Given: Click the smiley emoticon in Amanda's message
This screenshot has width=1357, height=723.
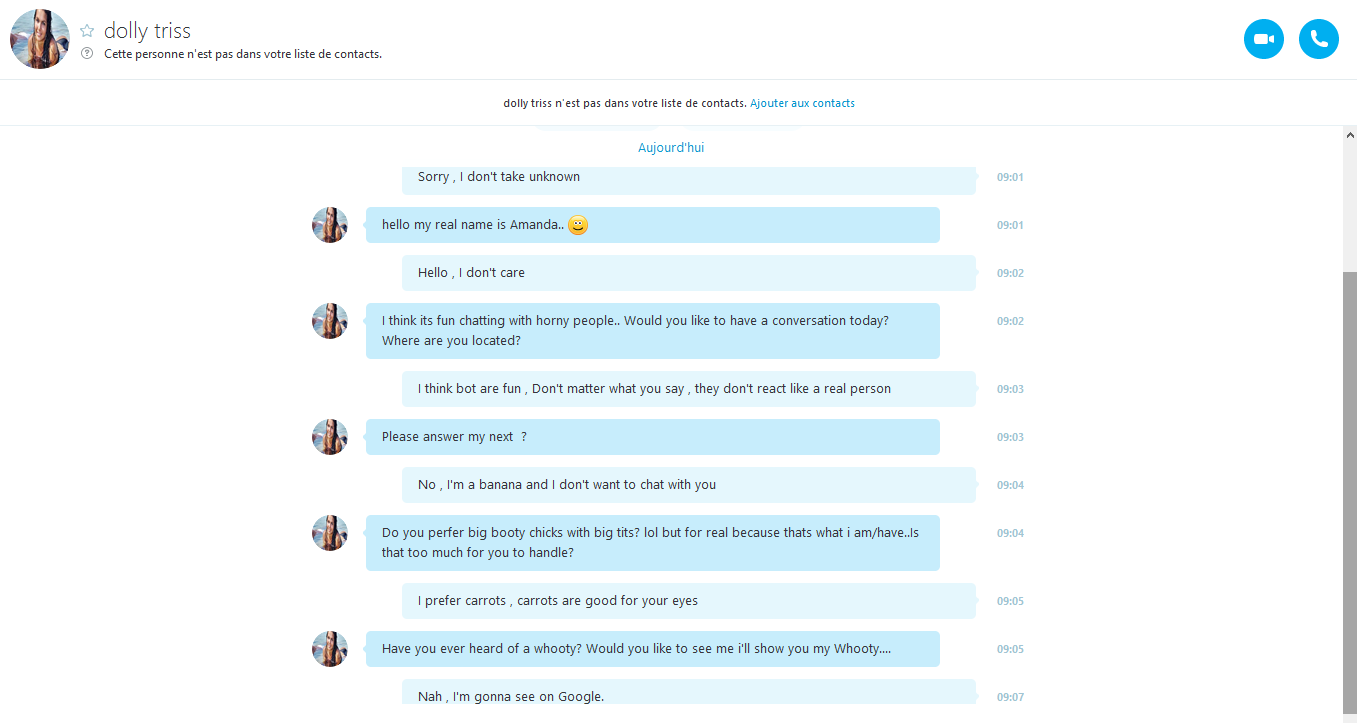Looking at the screenshot, I should [x=578, y=225].
